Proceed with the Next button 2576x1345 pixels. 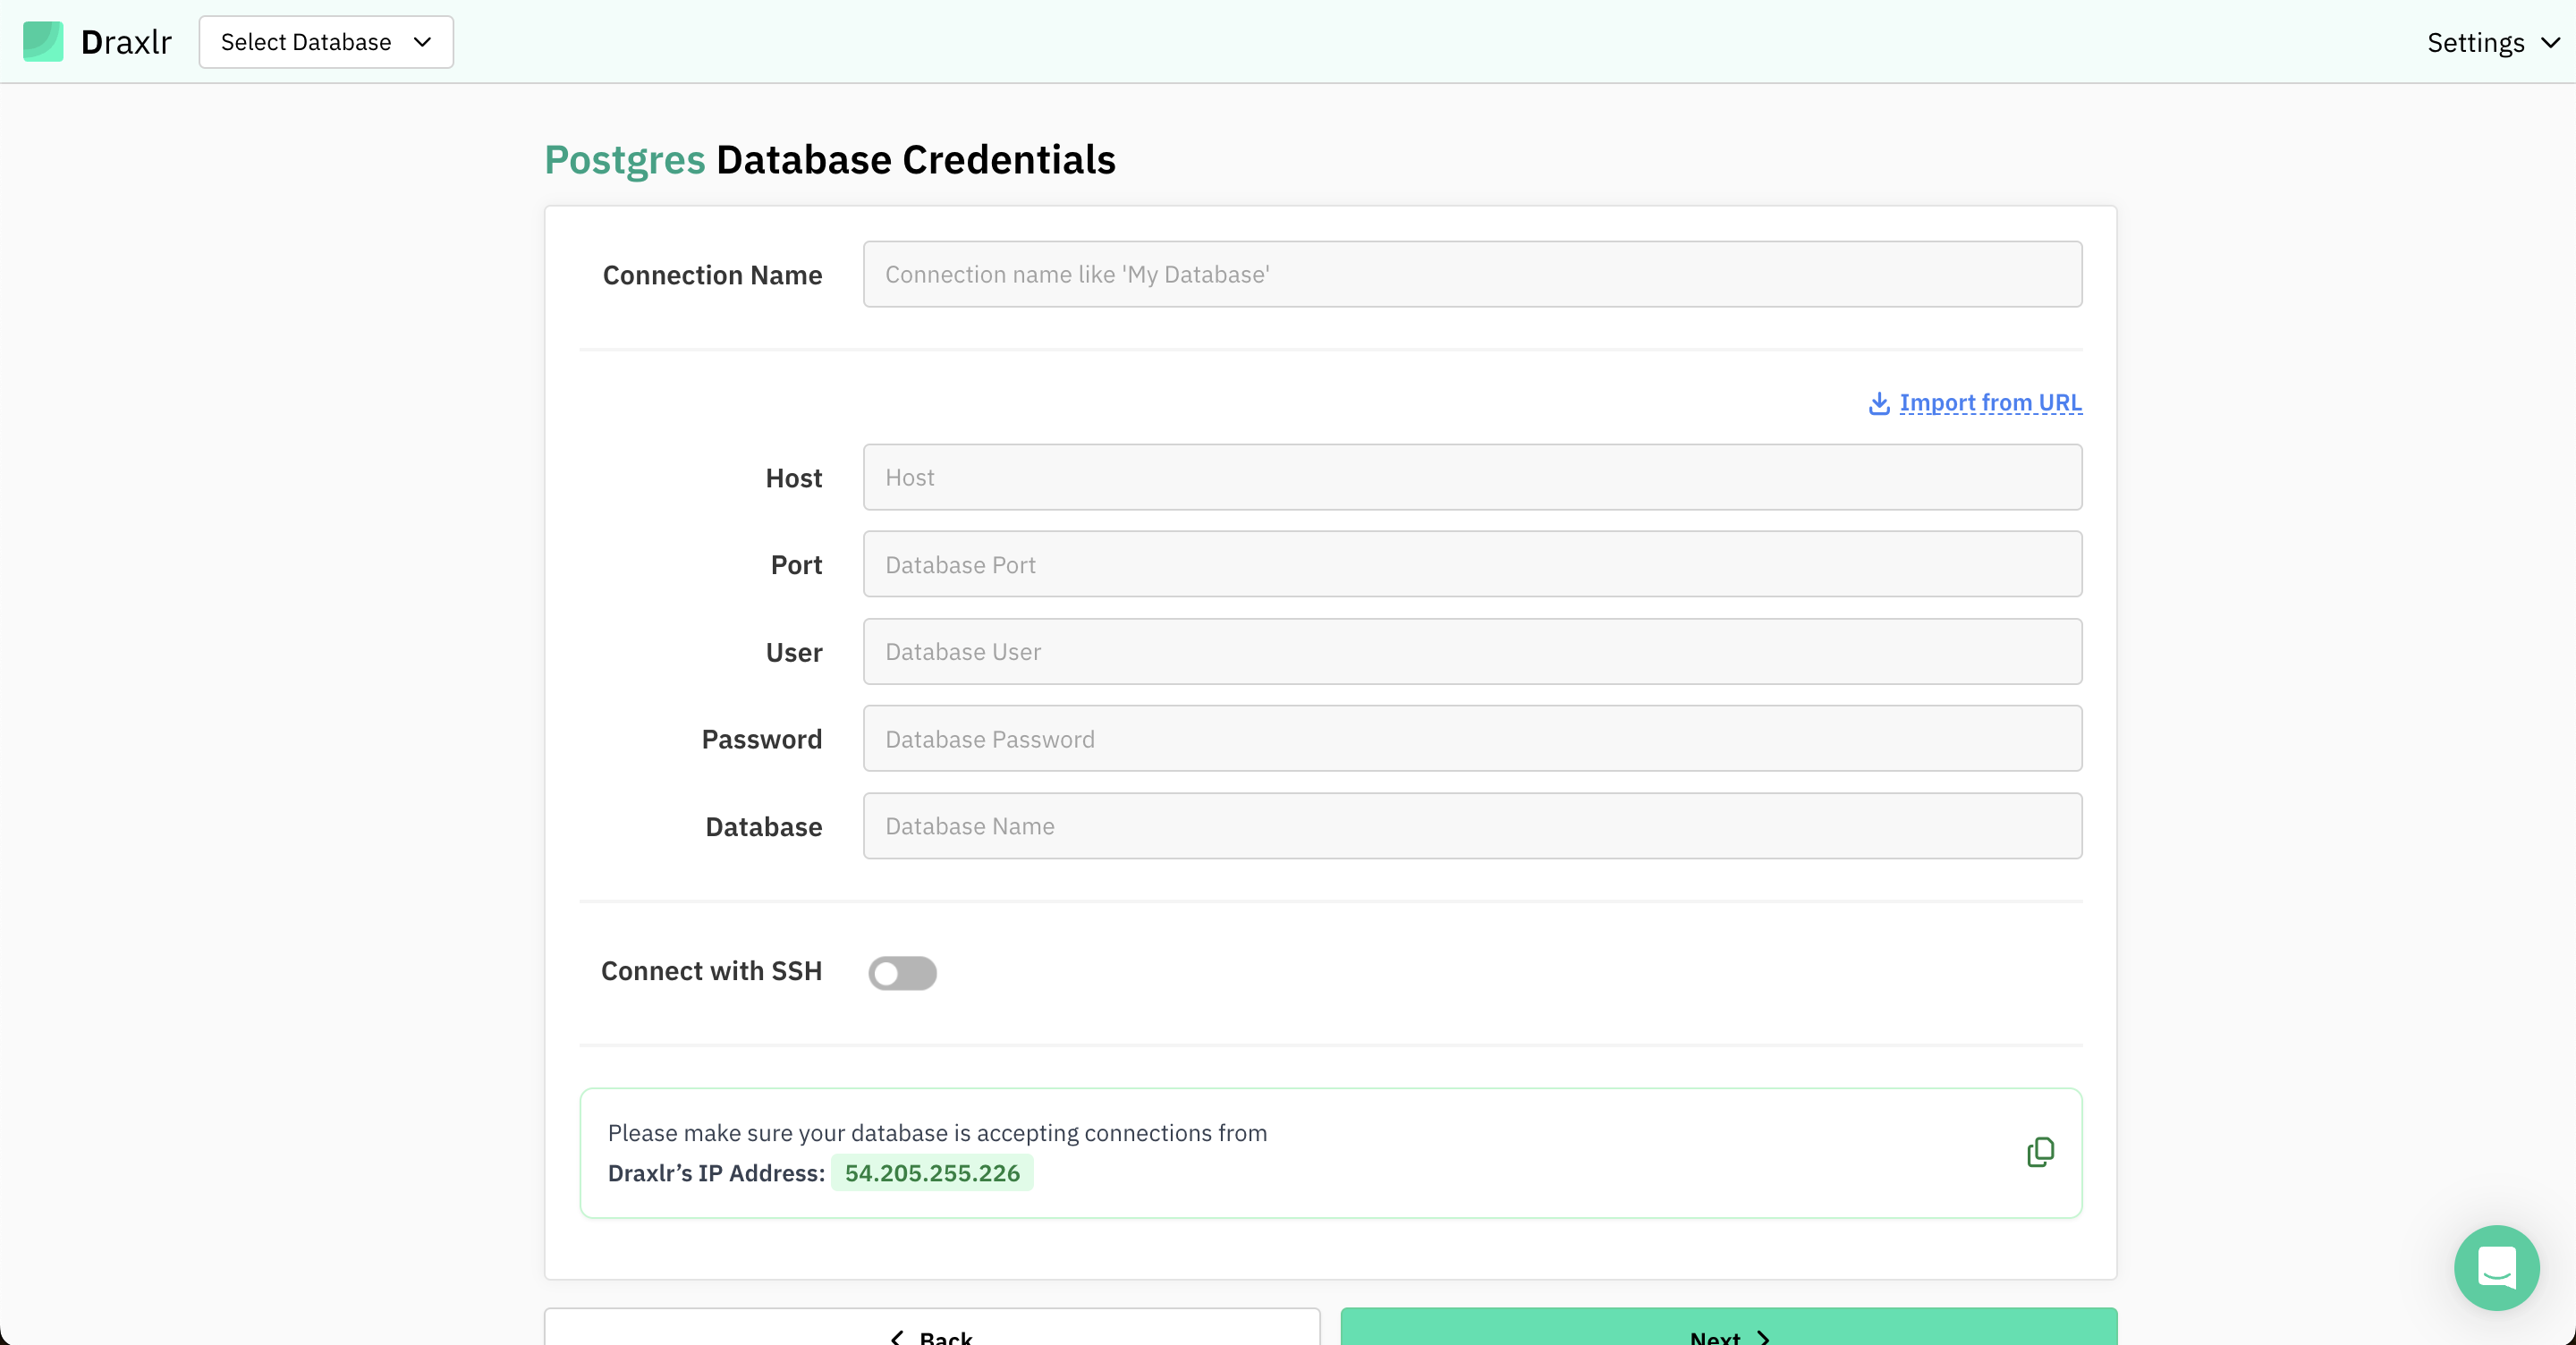coord(1729,1327)
